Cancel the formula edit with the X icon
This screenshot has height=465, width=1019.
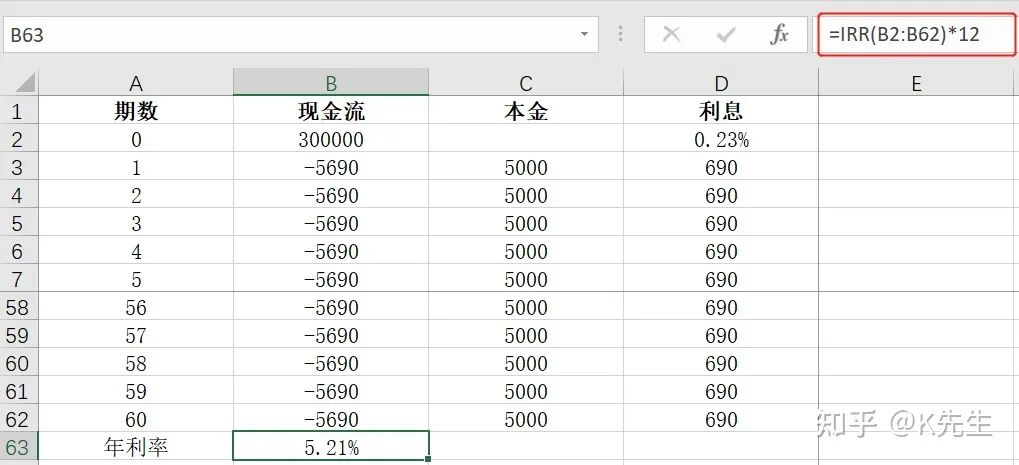coord(671,34)
